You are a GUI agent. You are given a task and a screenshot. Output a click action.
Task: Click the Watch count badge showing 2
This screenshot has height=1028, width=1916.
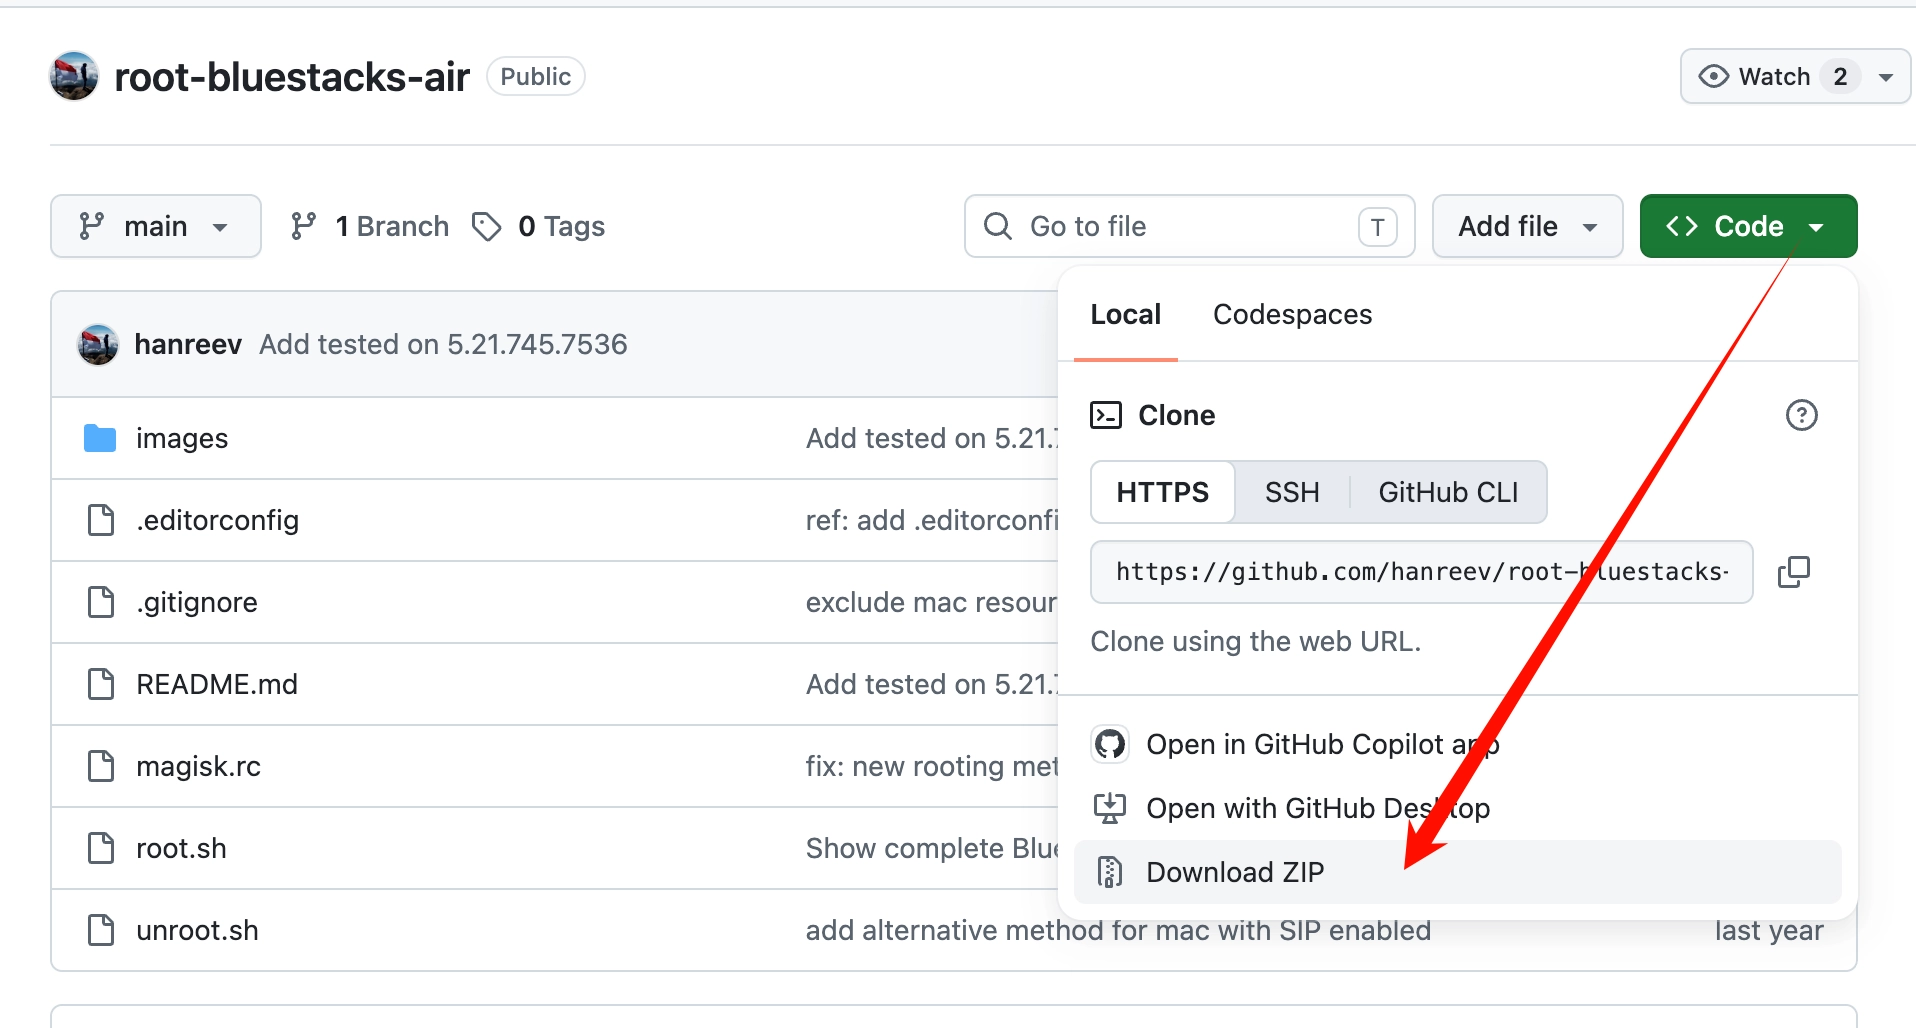pyautogui.click(x=1840, y=77)
